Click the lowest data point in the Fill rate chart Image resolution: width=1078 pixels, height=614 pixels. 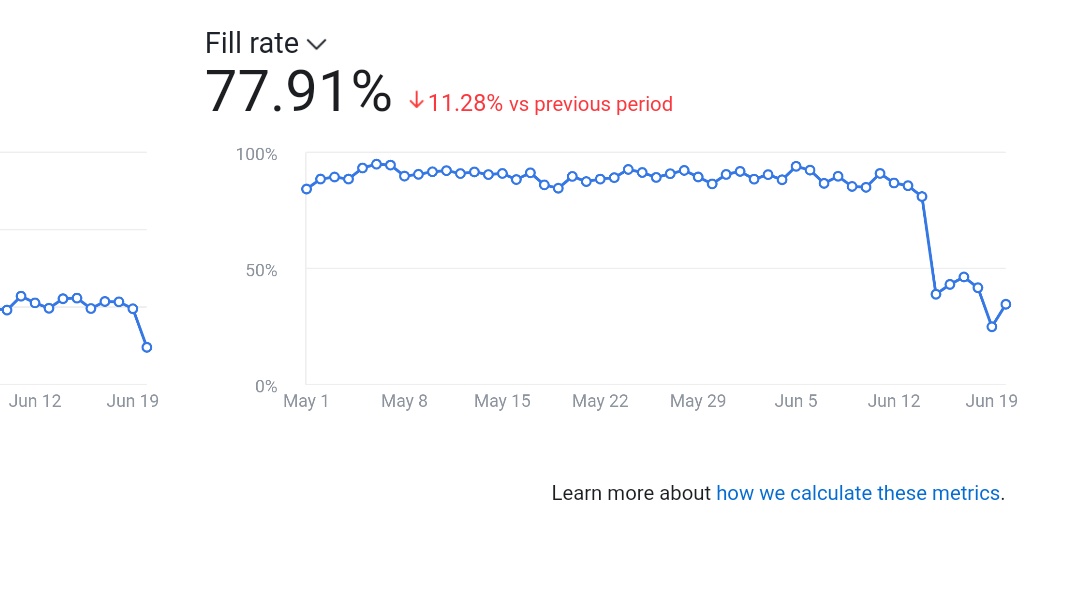992,327
